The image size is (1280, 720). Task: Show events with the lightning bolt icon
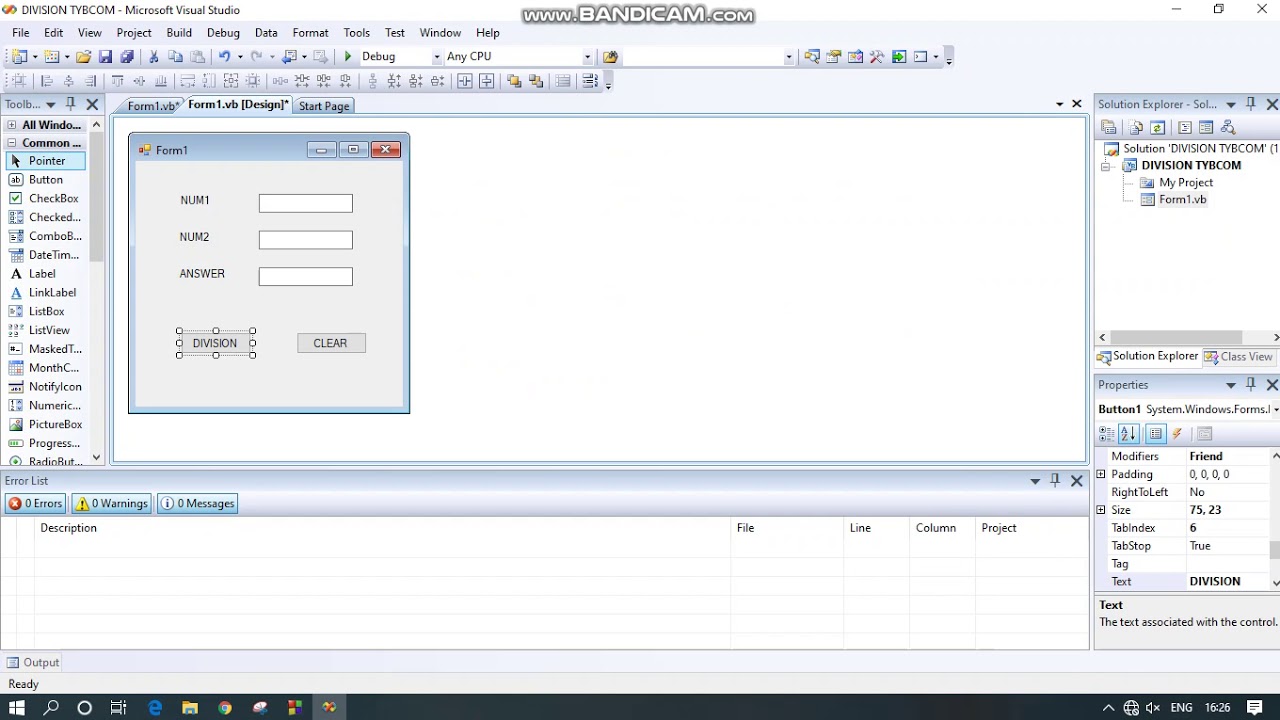1177,434
